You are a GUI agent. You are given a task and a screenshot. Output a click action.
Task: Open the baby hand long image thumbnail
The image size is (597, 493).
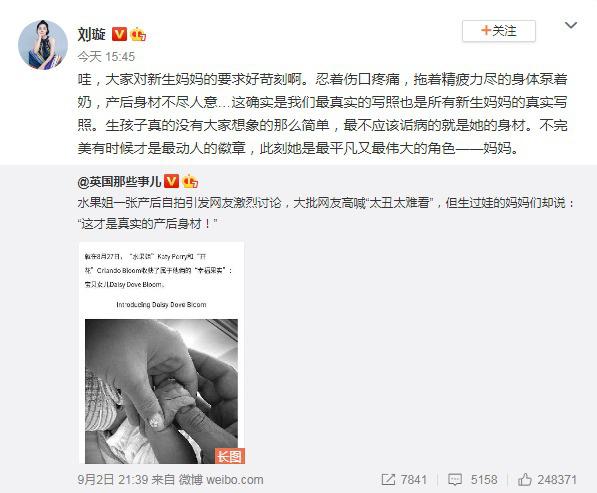click(161, 353)
